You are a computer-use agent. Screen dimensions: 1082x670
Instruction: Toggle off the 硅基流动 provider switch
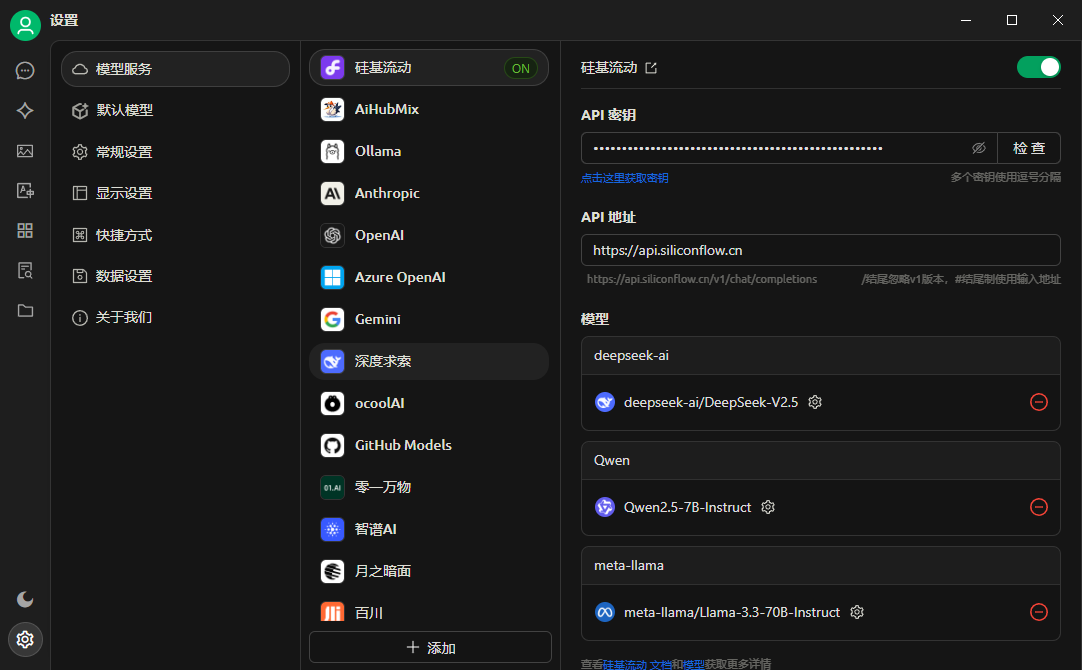click(x=1038, y=67)
